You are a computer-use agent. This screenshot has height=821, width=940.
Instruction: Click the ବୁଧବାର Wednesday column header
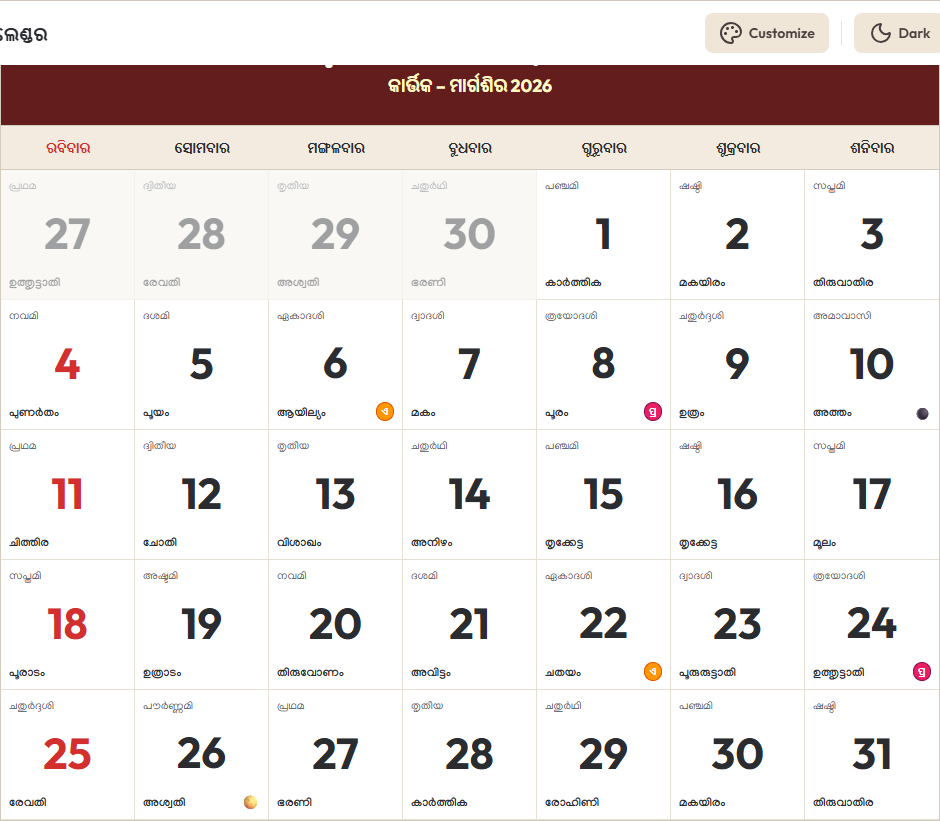470,148
